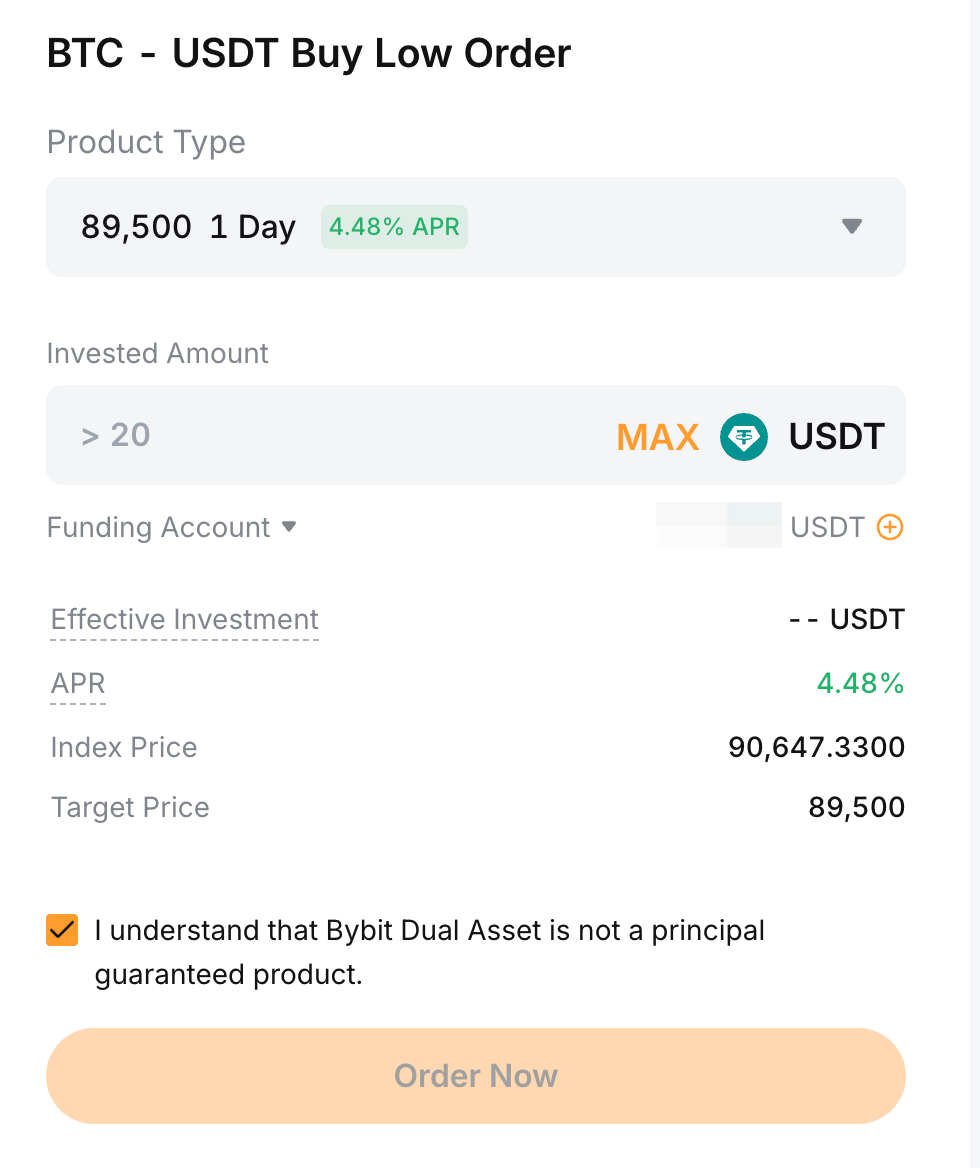Click the Effective Investment underlined label
Image resolution: width=980 pixels, height=1168 pixels.
(x=185, y=620)
